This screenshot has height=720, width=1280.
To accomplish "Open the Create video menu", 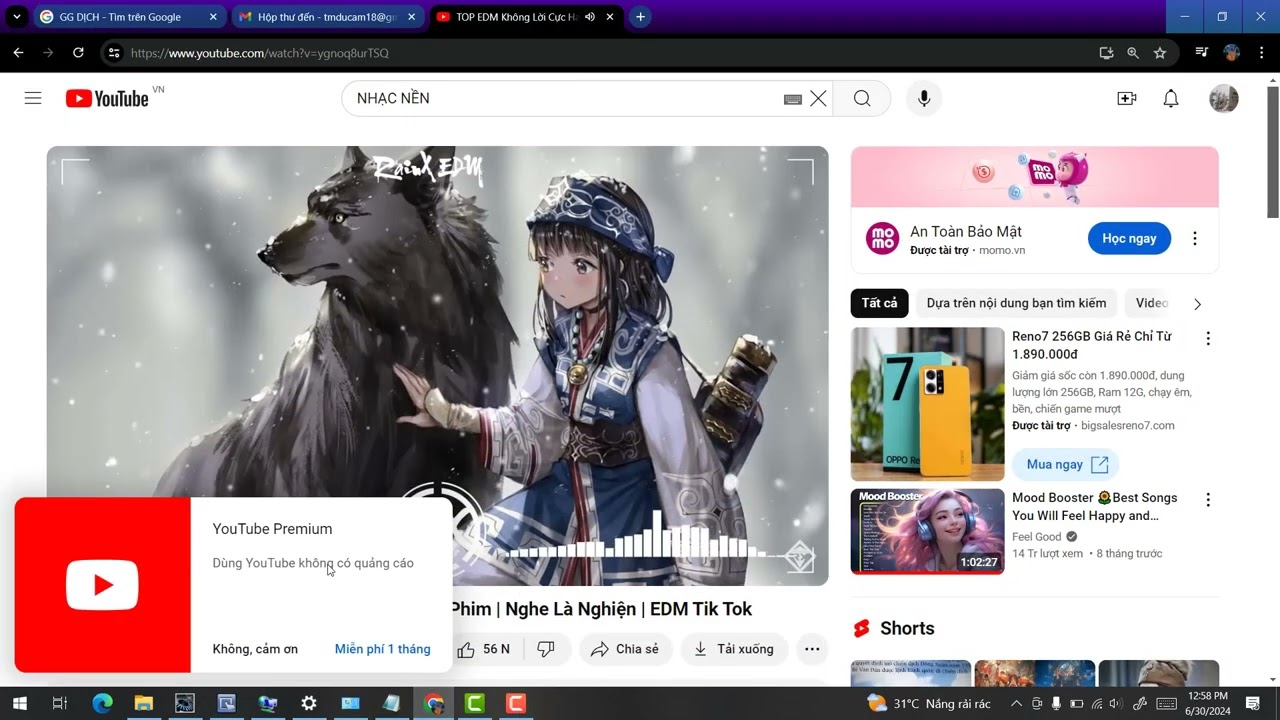I will [1127, 98].
